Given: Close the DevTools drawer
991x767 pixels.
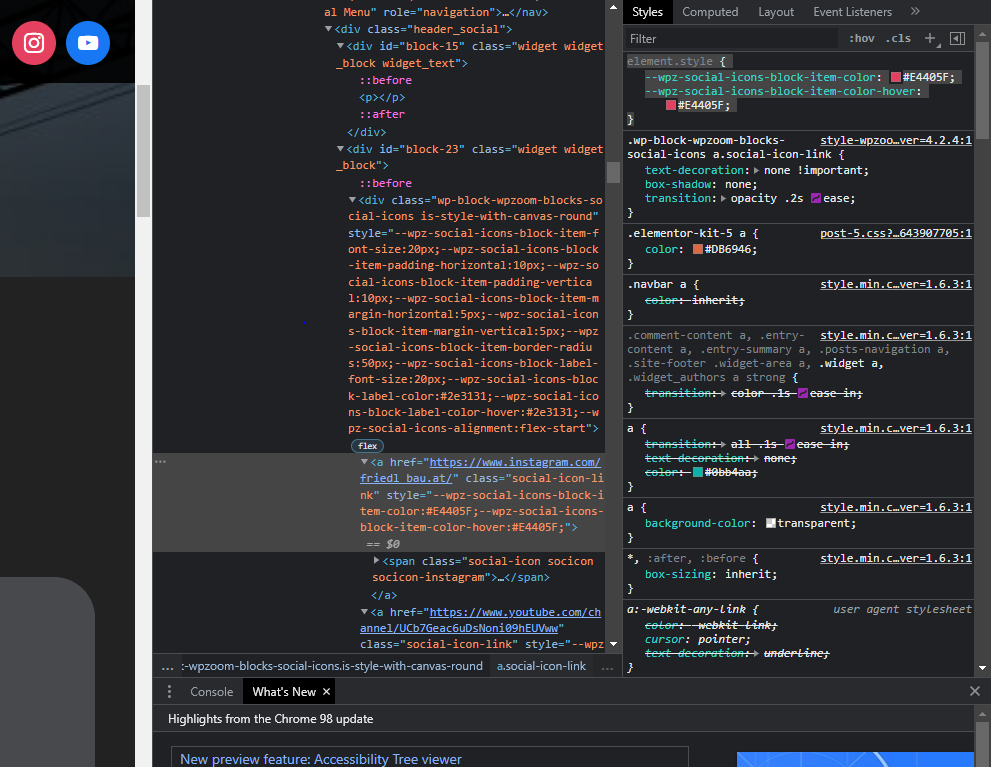Looking at the screenshot, I should (x=975, y=691).
